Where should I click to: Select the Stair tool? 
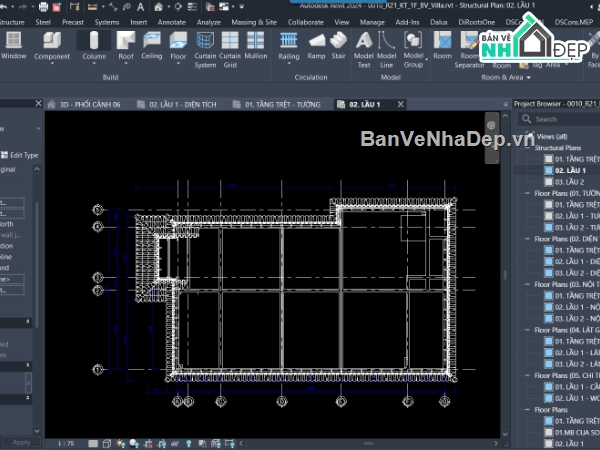[x=339, y=45]
